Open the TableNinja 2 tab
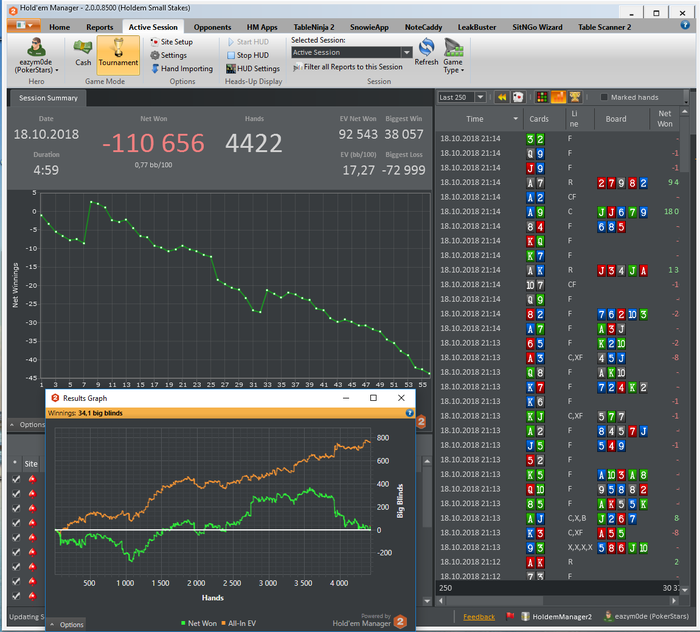This screenshot has width=700, height=632. tap(314, 27)
